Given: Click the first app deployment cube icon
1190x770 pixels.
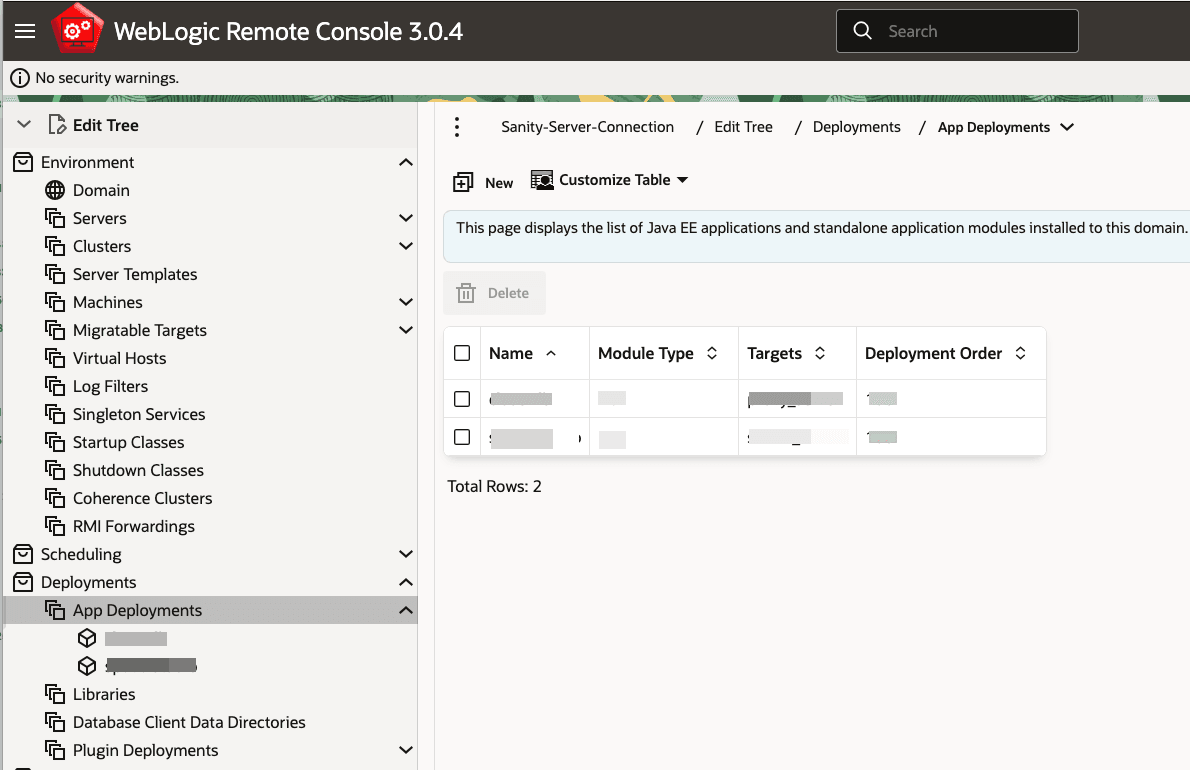Looking at the screenshot, I should 87,638.
